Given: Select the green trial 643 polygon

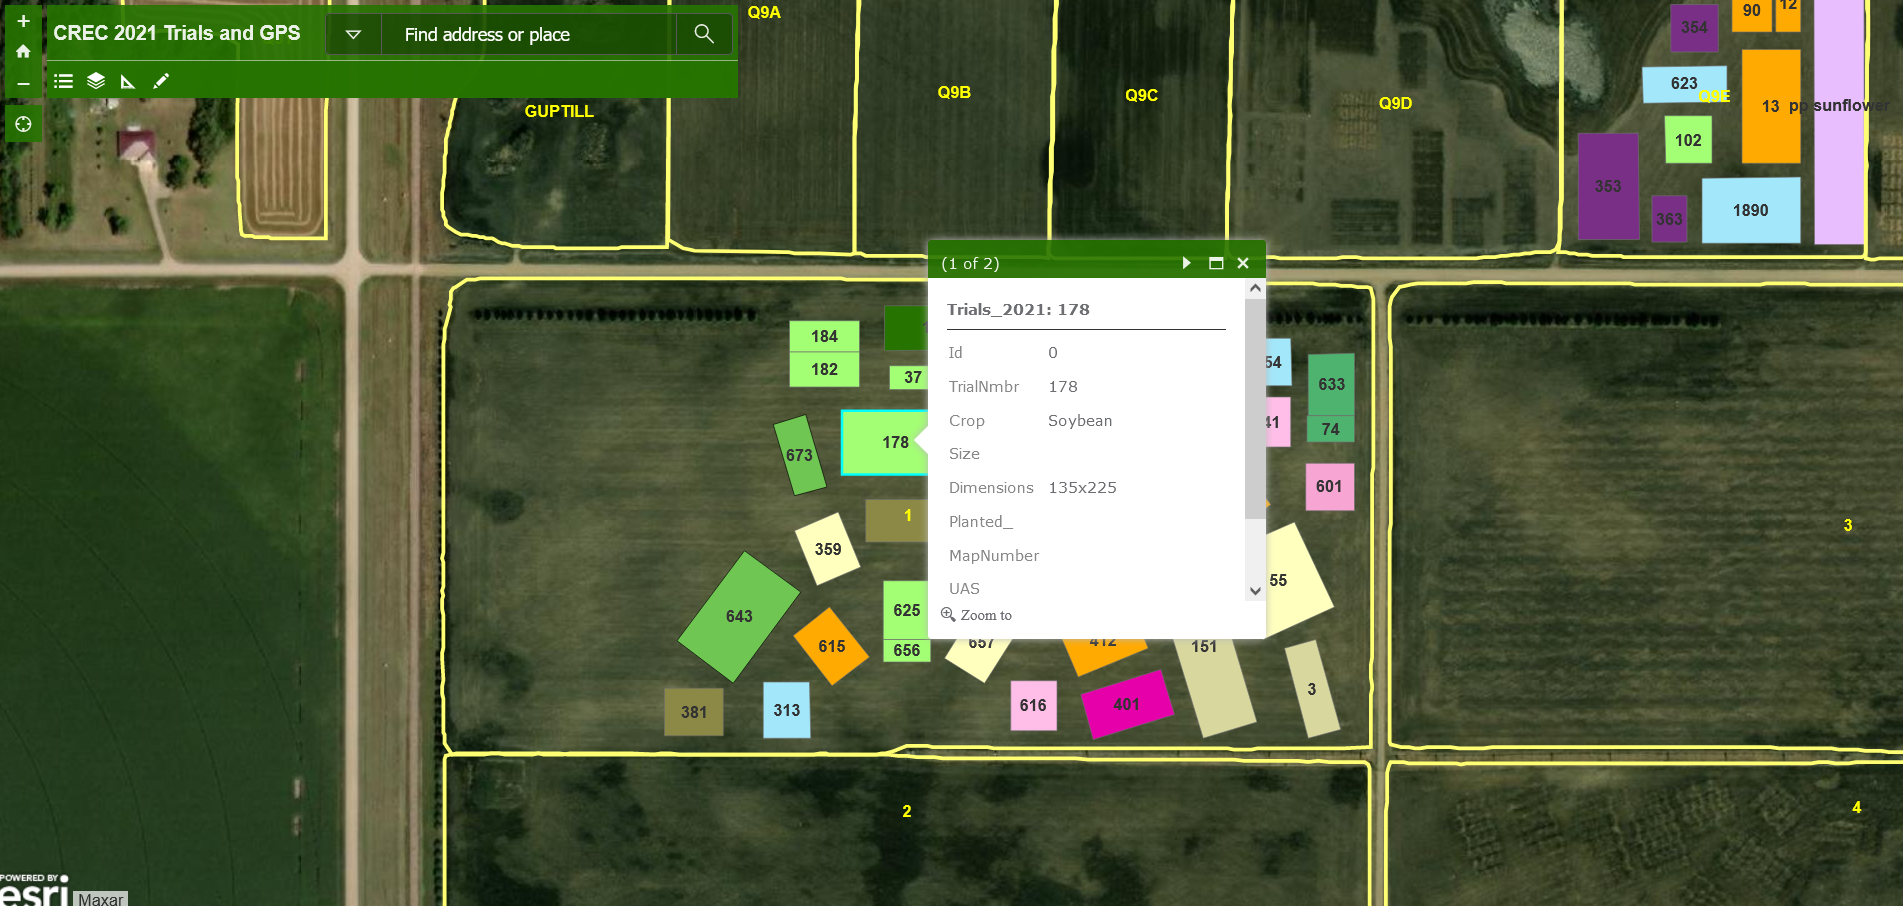Looking at the screenshot, I should click(x=738, y=617).
